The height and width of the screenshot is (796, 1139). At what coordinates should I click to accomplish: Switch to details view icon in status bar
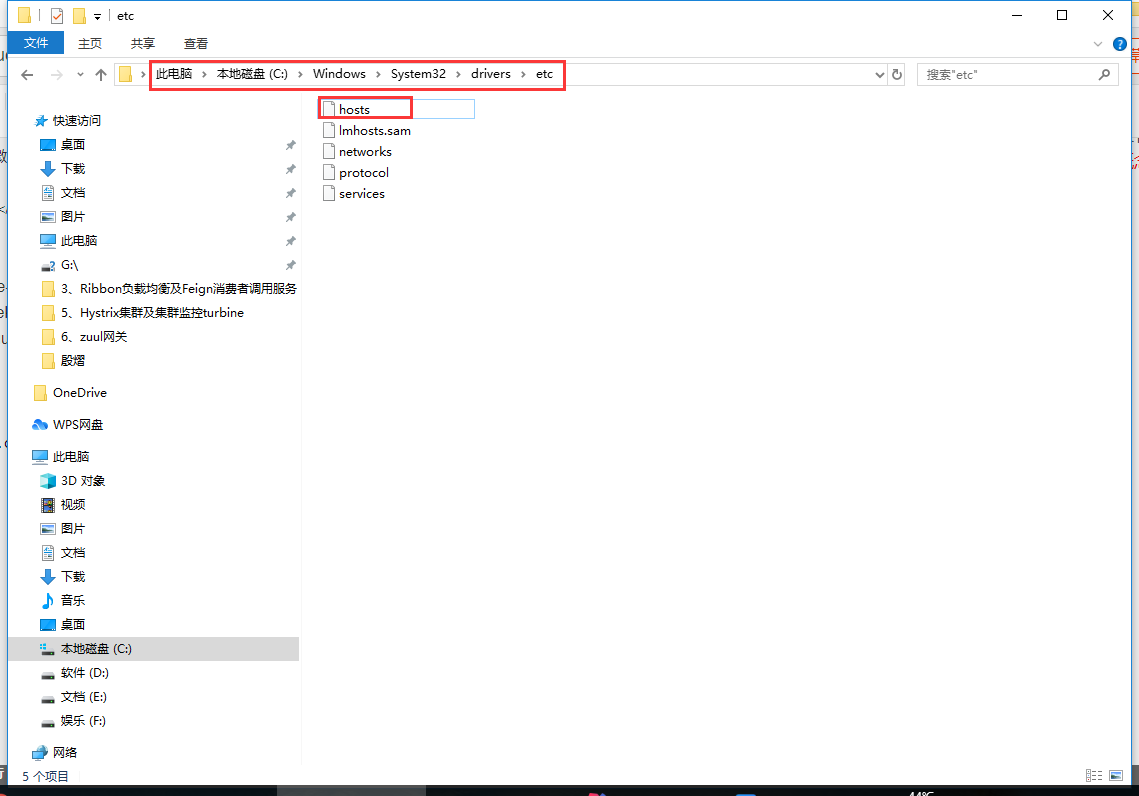point(1094,776)
